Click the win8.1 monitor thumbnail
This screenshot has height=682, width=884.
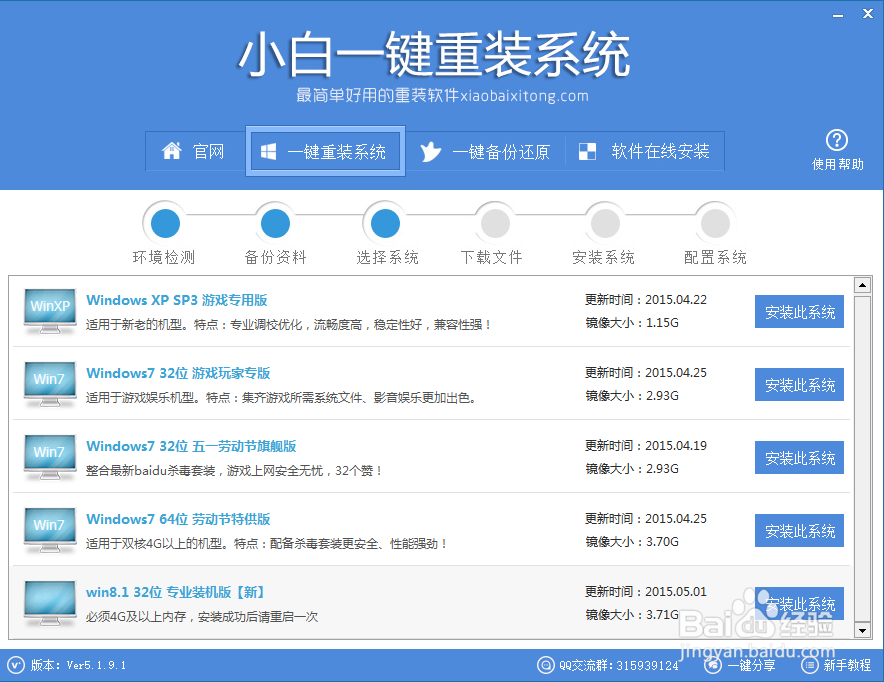click(50, 603)
